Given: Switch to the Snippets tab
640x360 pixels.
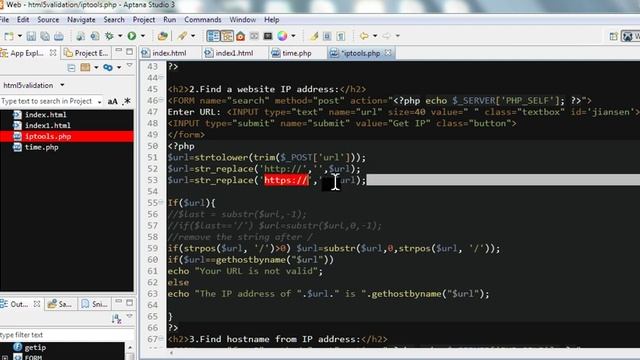Looking at the screenshot, I should (95, 304).
